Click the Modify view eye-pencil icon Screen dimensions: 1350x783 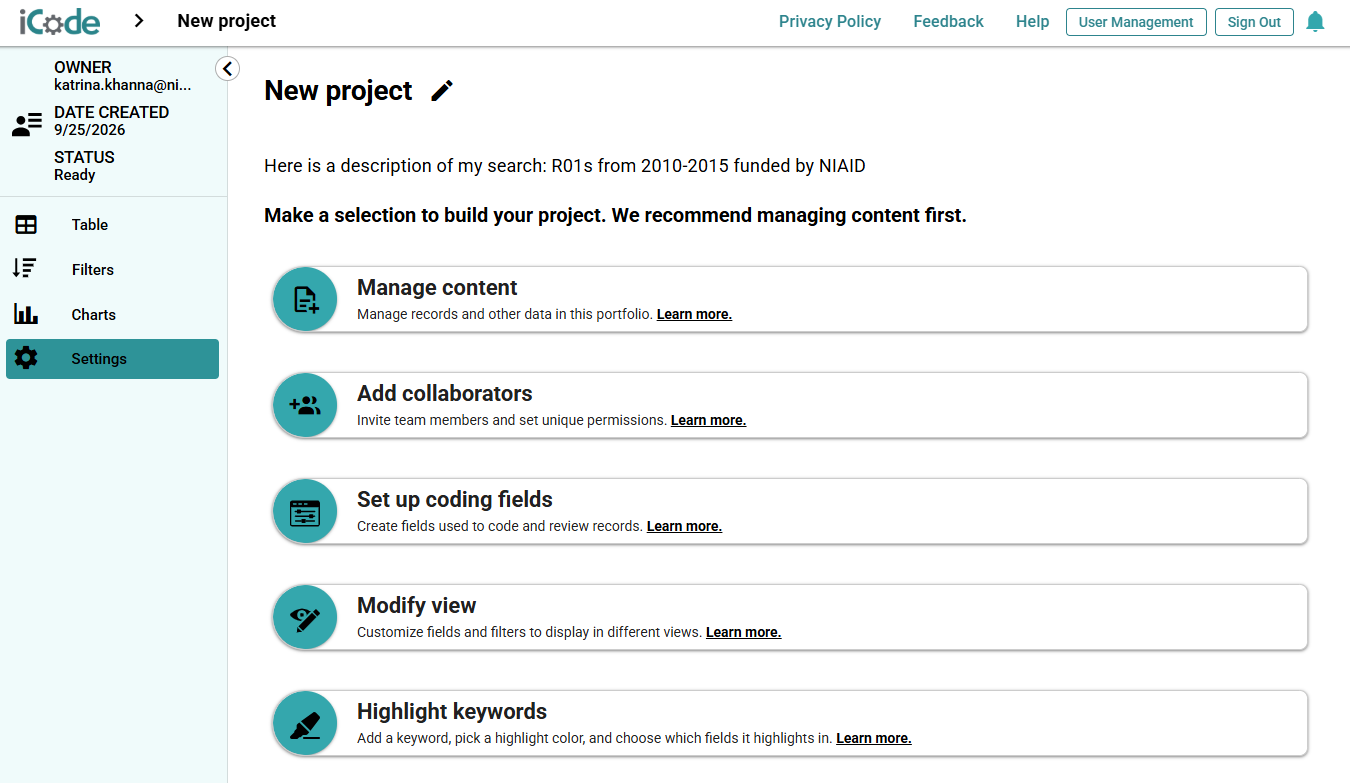[x=305, y=617]
